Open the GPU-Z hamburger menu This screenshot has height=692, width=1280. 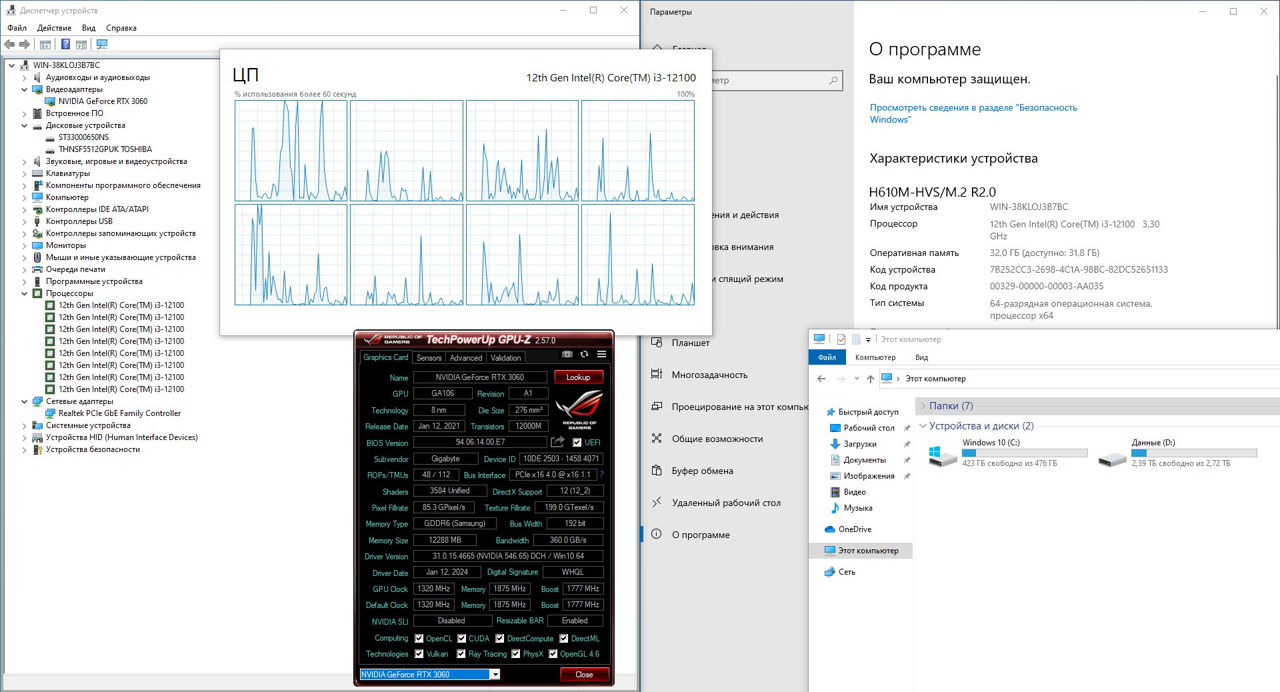tap(601, 354)
